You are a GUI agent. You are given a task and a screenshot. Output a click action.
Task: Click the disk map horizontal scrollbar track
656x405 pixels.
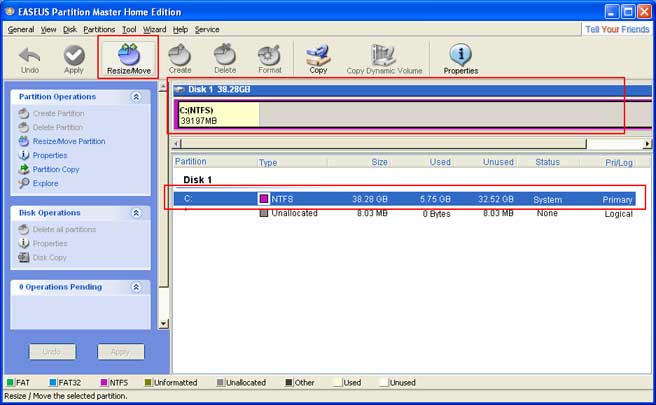[615, 144]
